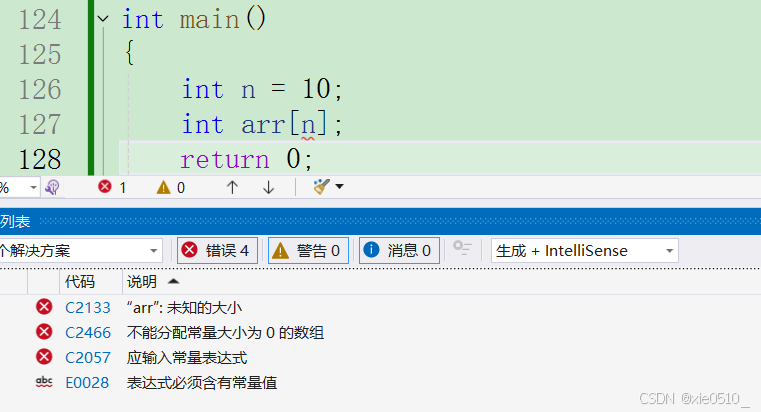Open the 生成 + IntelliSense dropdown
The height and width of the screenshot is (412, 761).
click(x=584, y=251)
